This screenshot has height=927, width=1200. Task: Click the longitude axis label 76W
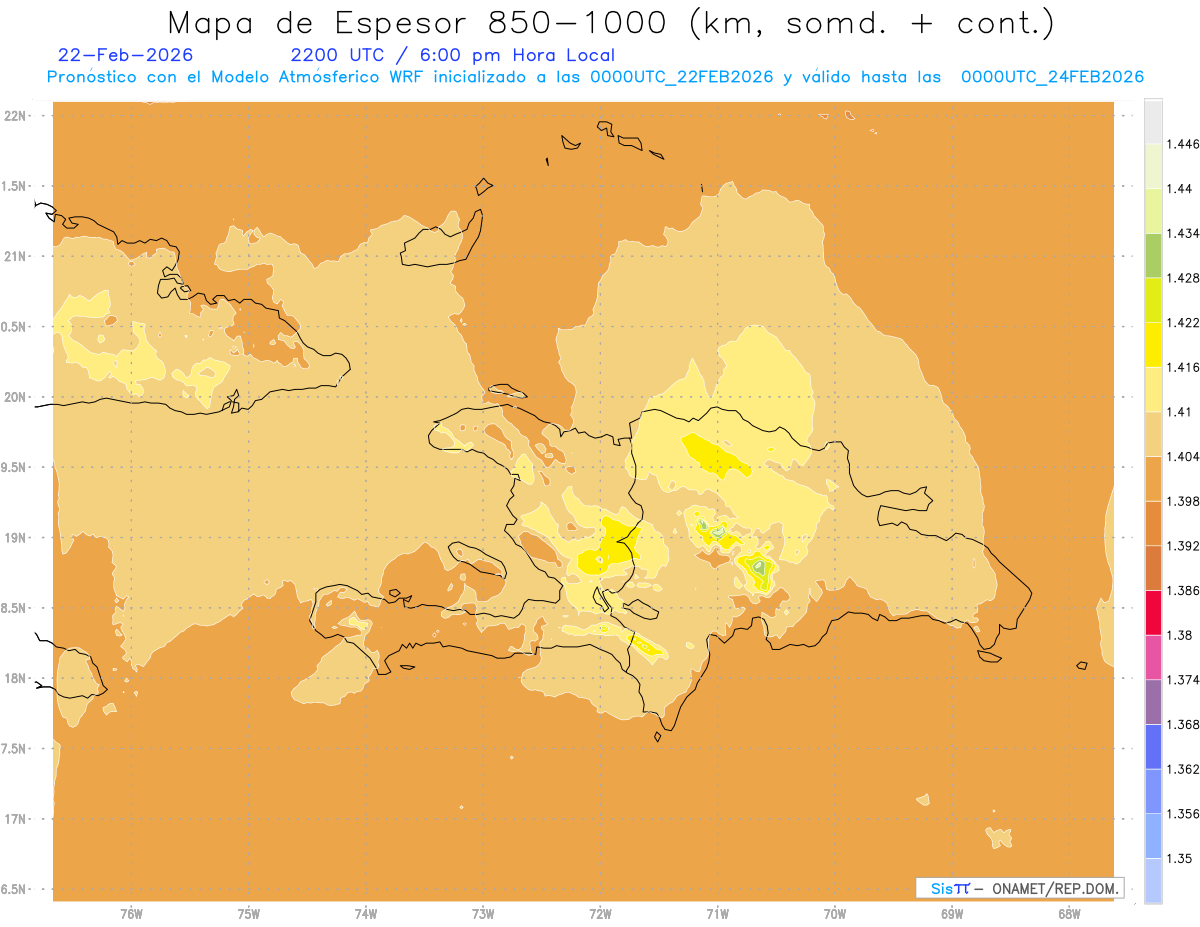[131, 913]
